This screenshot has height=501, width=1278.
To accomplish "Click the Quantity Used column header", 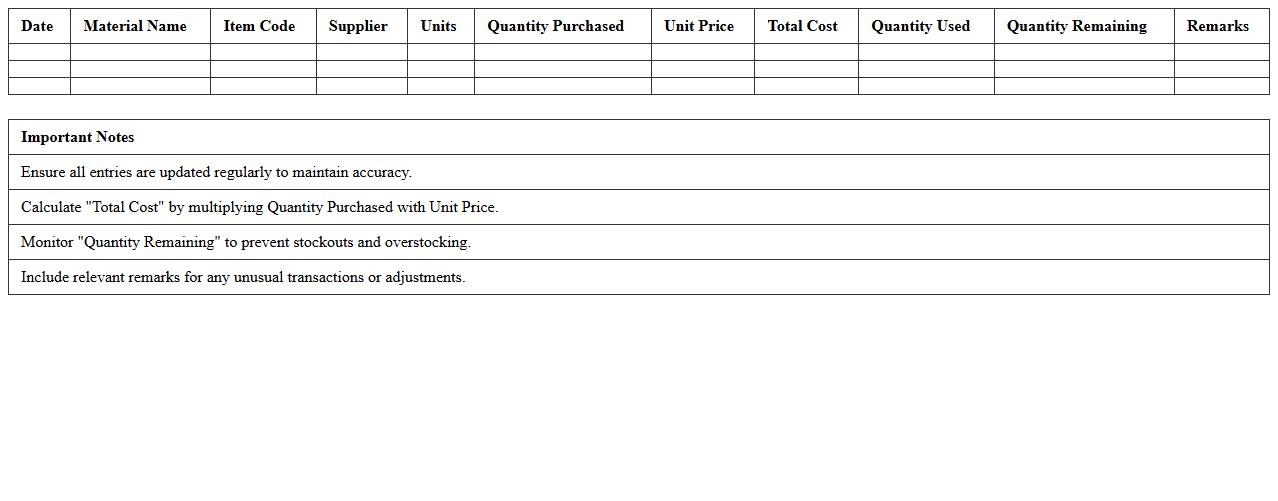I will [920, 26].
